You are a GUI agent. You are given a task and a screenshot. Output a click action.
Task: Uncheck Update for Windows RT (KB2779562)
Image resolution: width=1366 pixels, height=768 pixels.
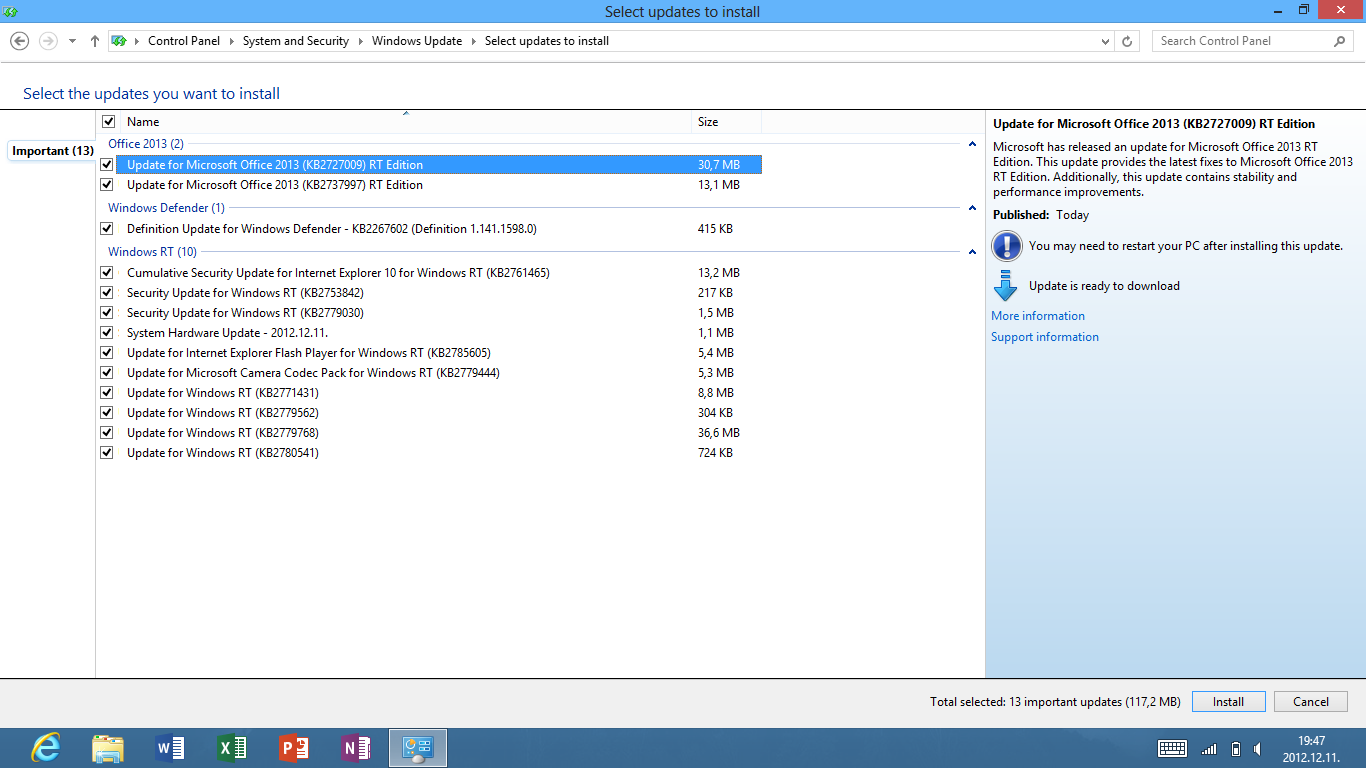tap(107, 413)
